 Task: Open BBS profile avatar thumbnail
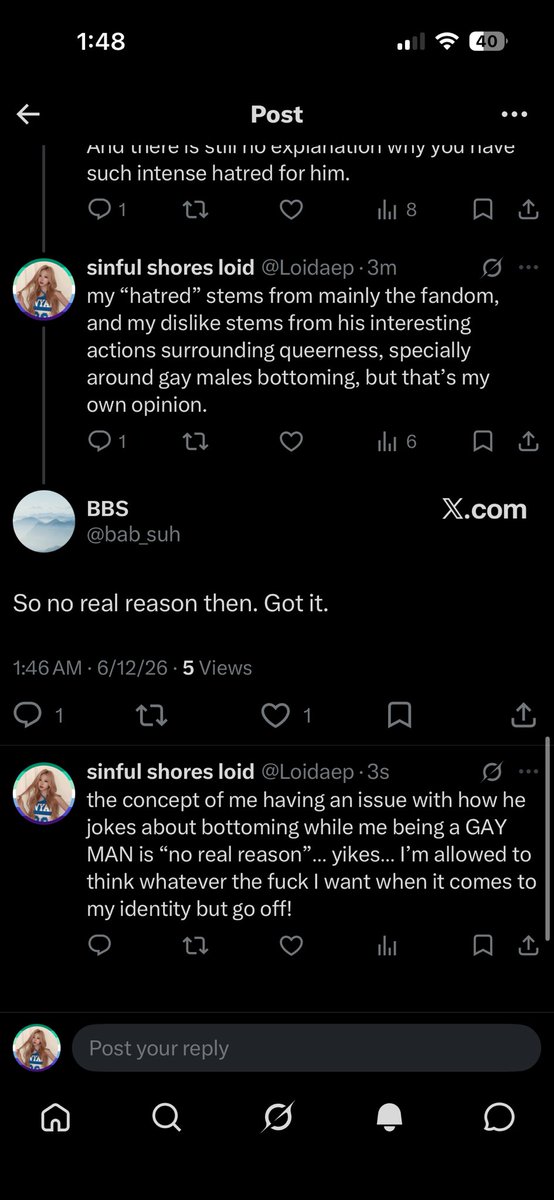(43, 521)
